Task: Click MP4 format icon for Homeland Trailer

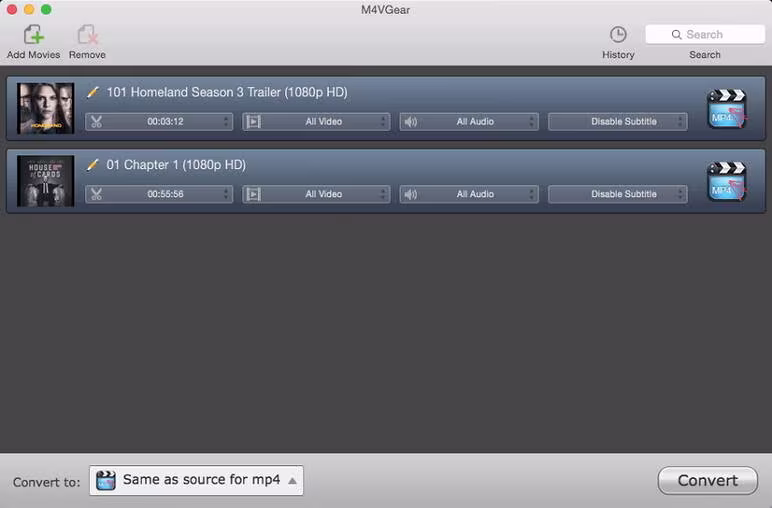Action: coord(727,109)
